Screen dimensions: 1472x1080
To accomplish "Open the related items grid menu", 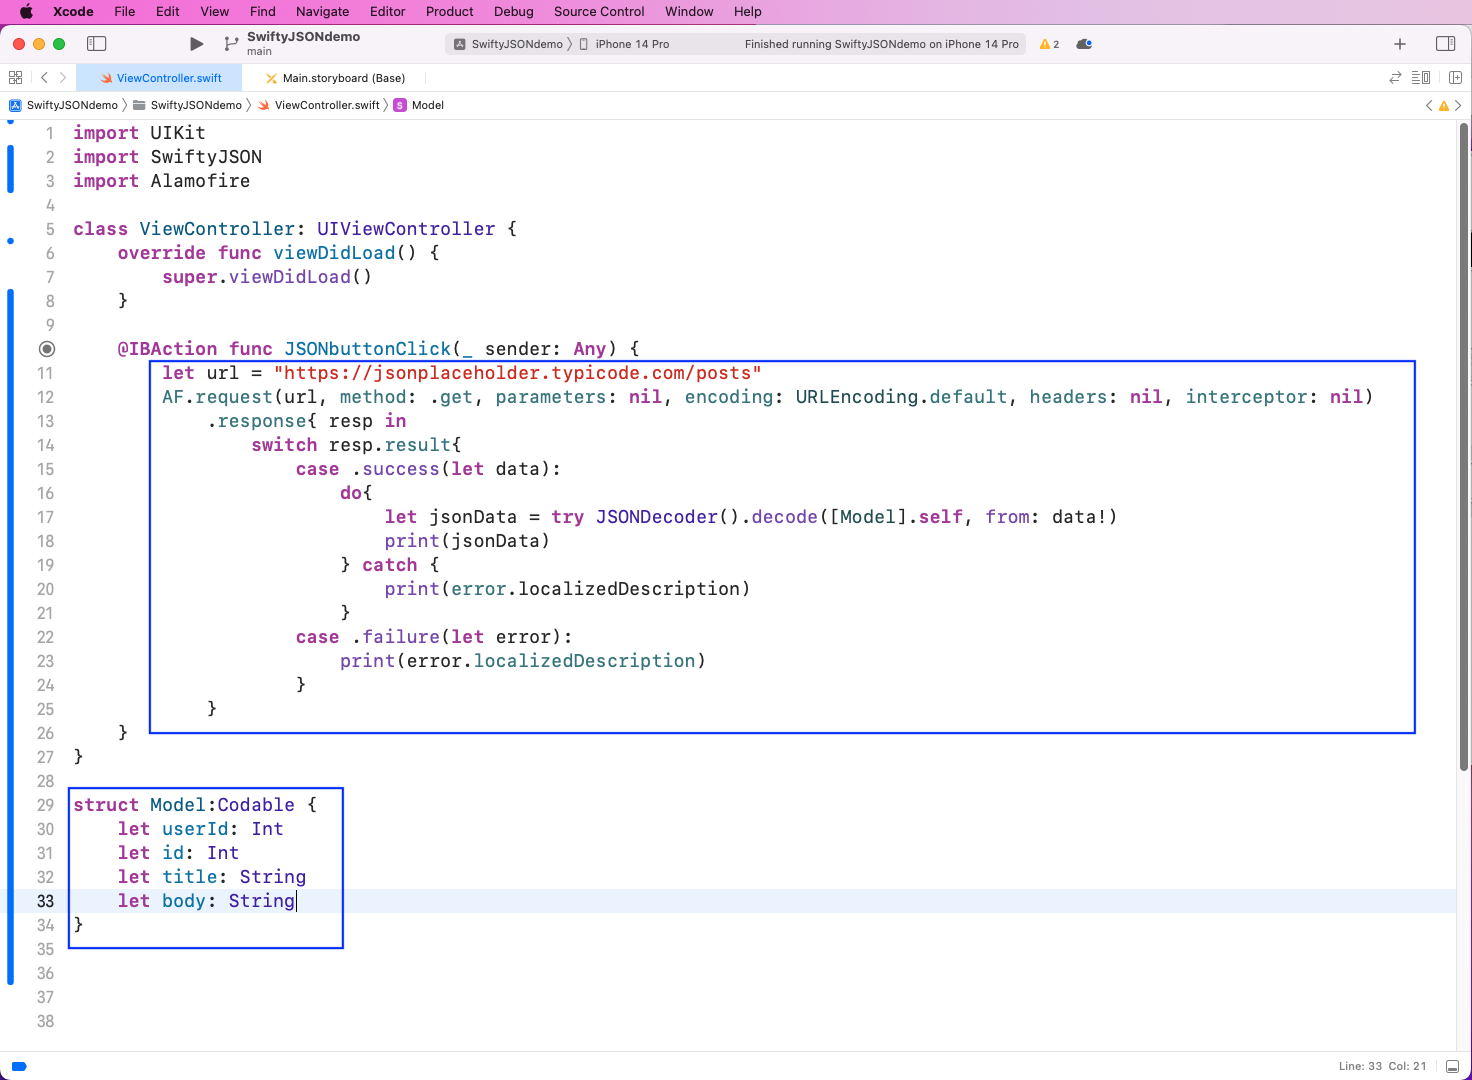I will (x=15, y=78).
